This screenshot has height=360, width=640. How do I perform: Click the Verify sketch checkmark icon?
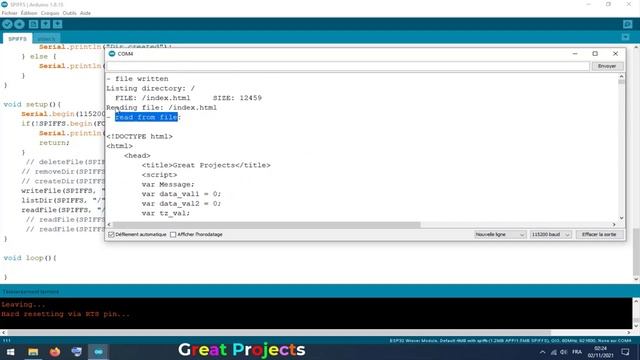coord(7,24)
